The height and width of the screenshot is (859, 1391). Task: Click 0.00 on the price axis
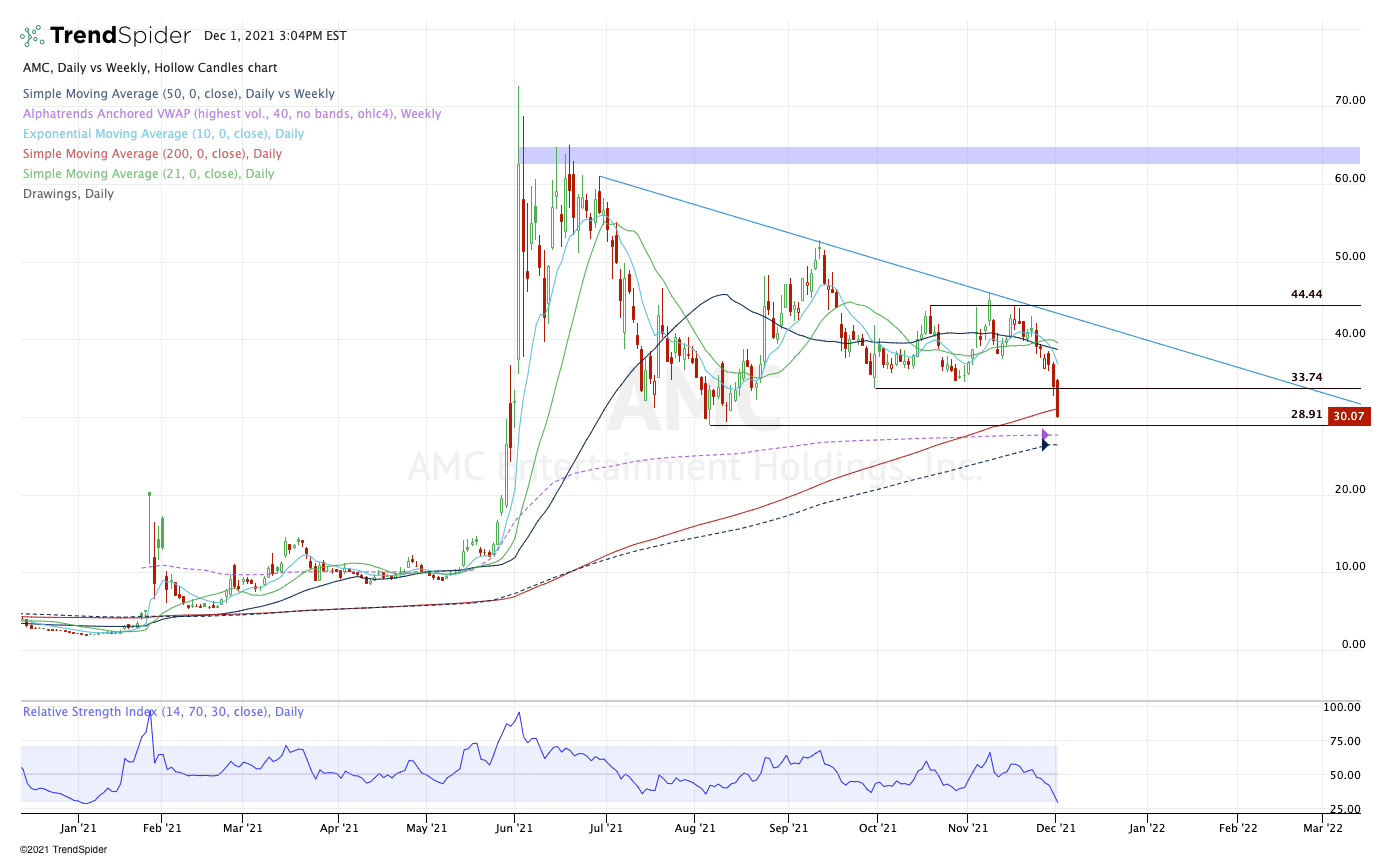click(1353, 645)
